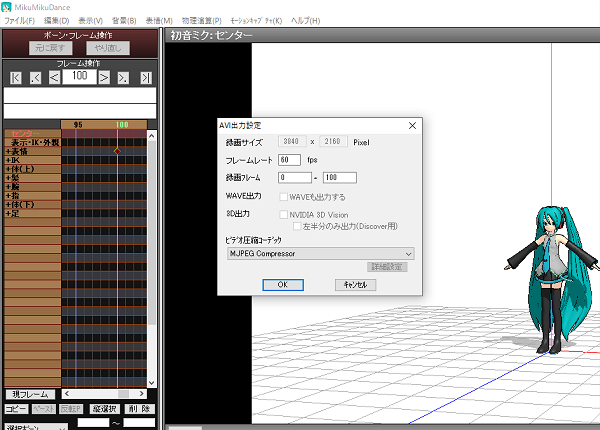Toggle left-half output (Discover) checkbox
600x430 pixels.
(x=297, y=226)
